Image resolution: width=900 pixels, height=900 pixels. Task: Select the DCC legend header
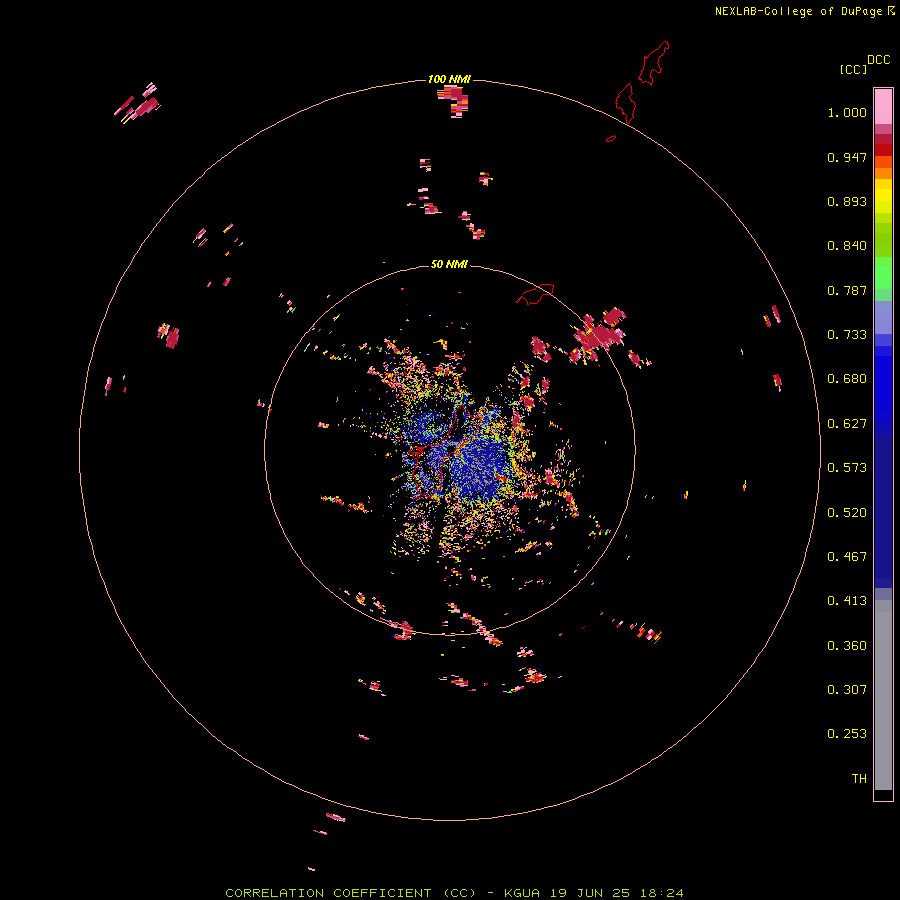click(x=879, y=60)
